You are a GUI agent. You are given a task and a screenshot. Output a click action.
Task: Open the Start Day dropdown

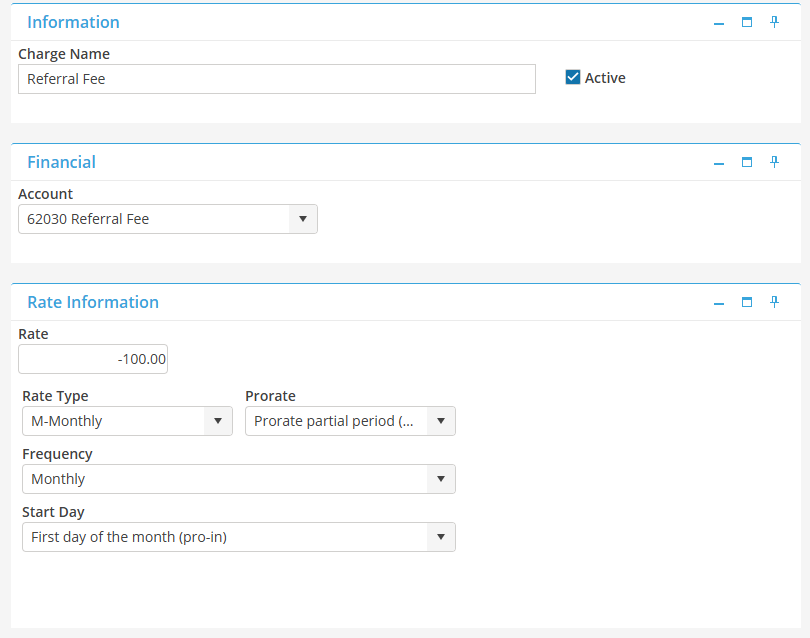441,537
